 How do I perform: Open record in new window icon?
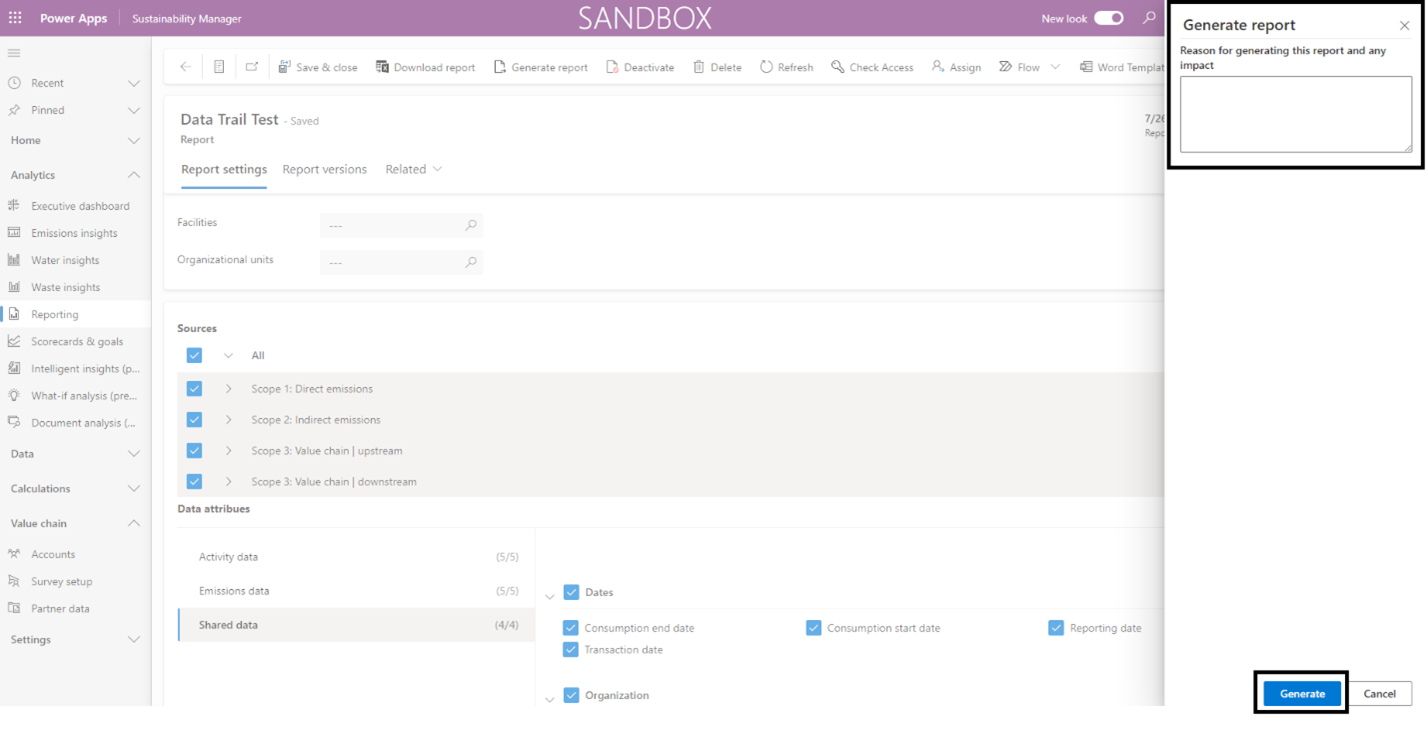[x=252, y=67]
